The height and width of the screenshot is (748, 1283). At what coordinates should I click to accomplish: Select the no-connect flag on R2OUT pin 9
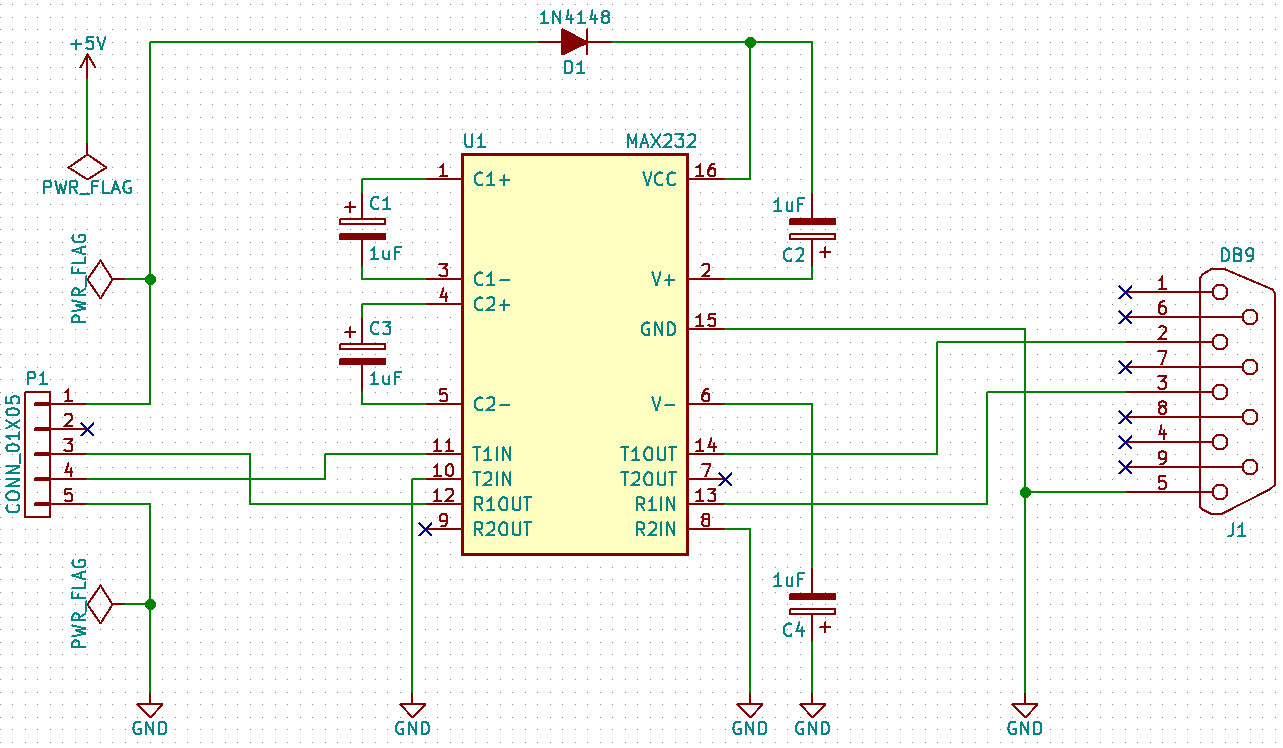click(425, 529)
